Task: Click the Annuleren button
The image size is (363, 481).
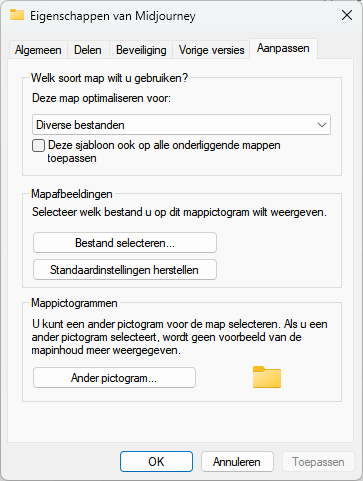Action: [237, 462]
